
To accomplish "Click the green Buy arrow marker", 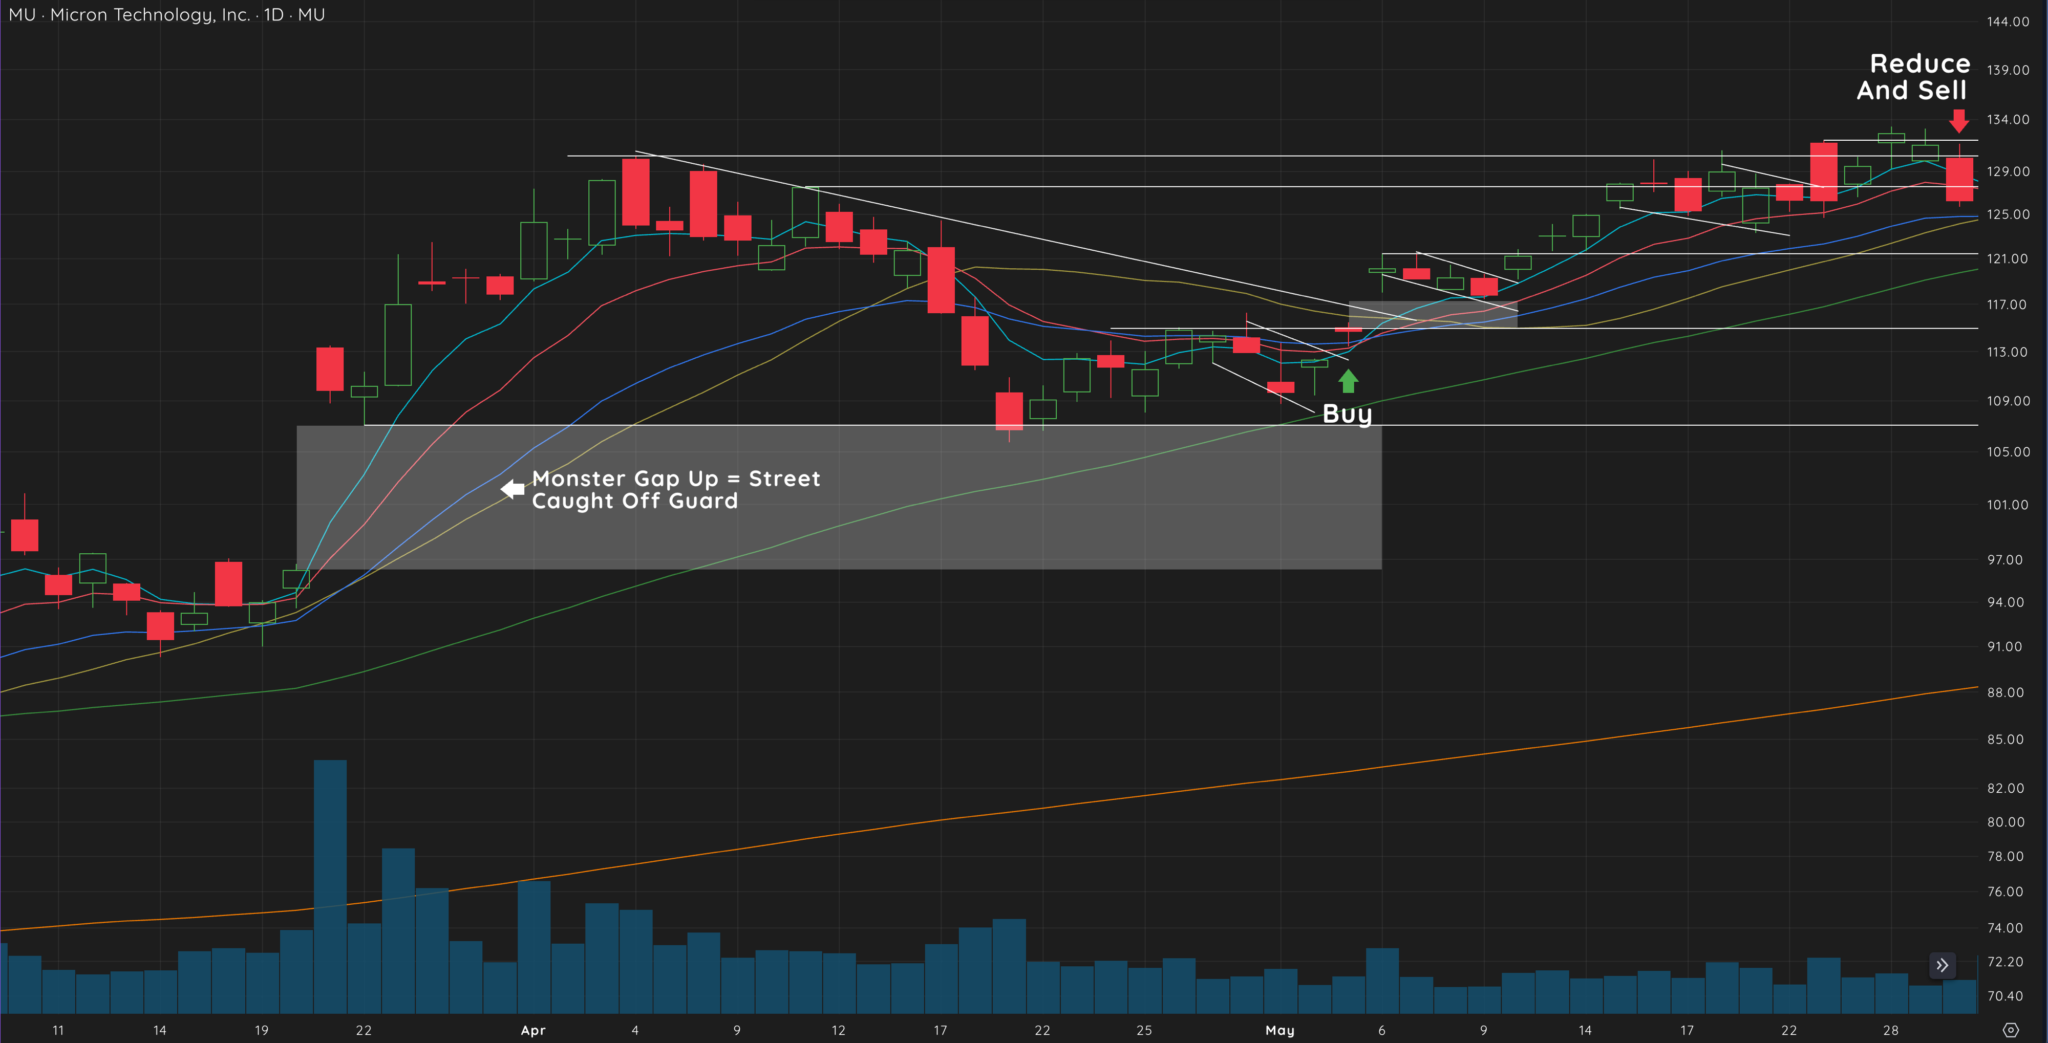I will point(1348,380).
